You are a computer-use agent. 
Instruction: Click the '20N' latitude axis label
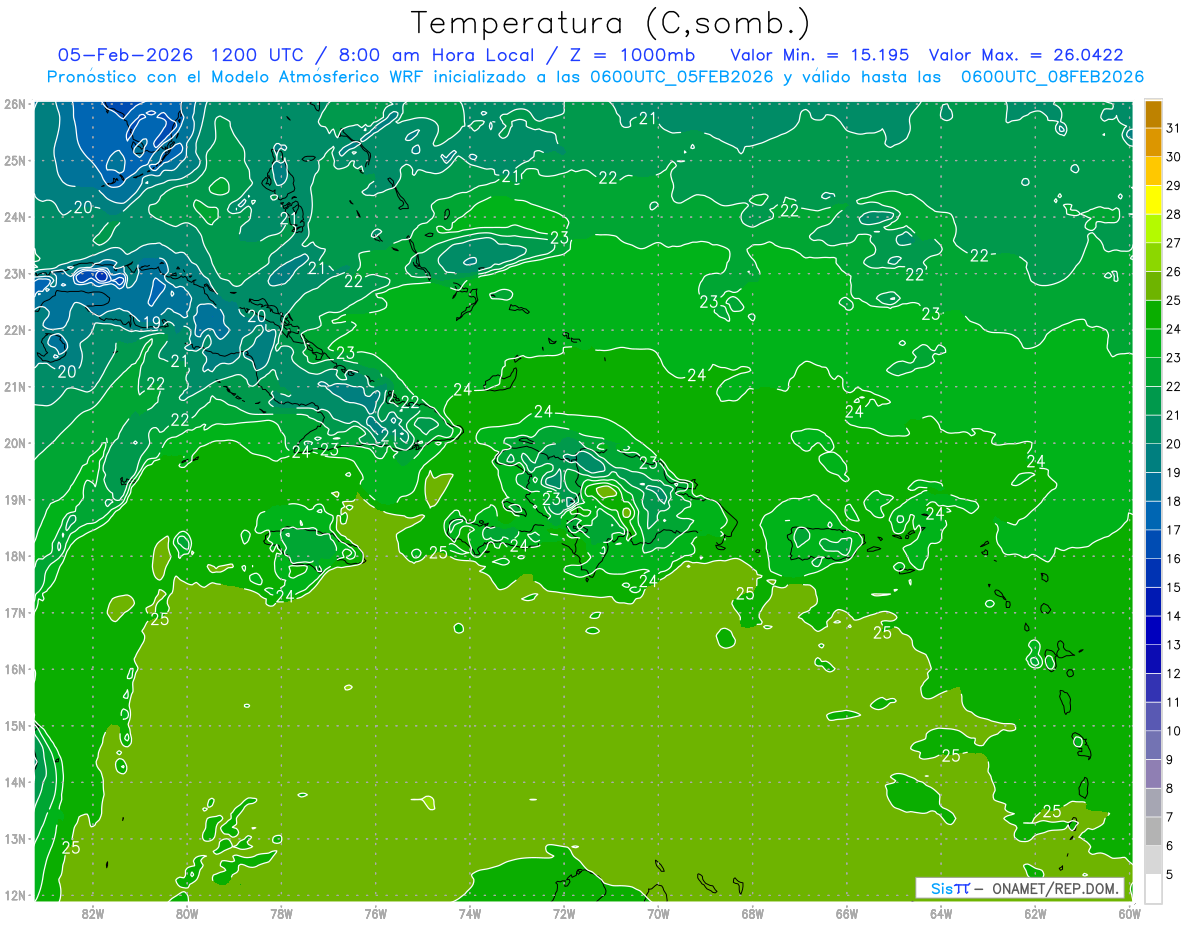tap(15, 443)
